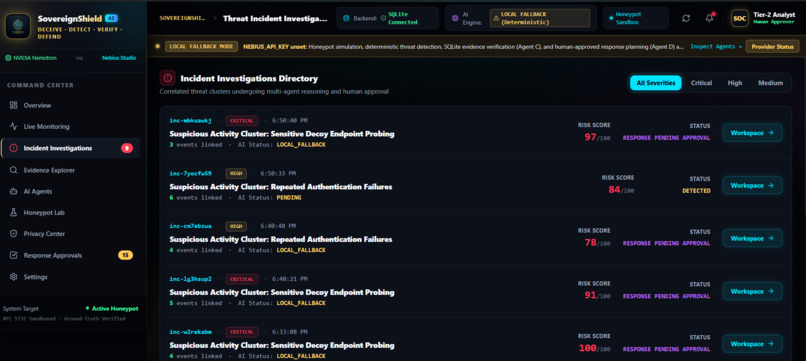Open Workspace for inc-cm7ebzwa
The height and width of the screenshot is (361, 806).
pyautogui.click(x=753, y=238)
